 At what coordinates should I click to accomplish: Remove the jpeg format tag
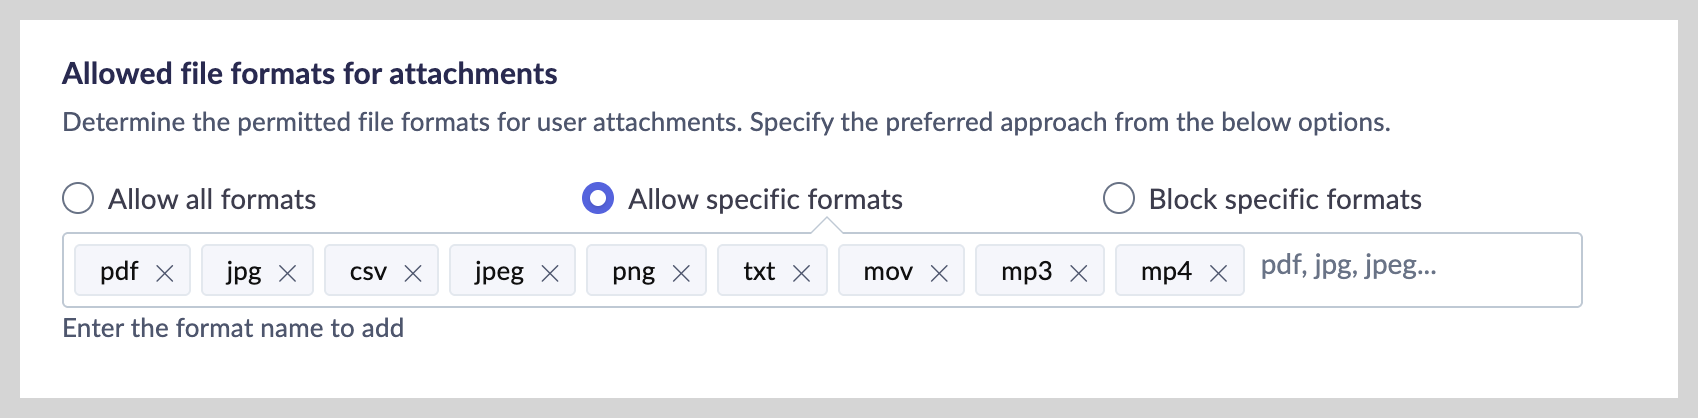(549, 273)
